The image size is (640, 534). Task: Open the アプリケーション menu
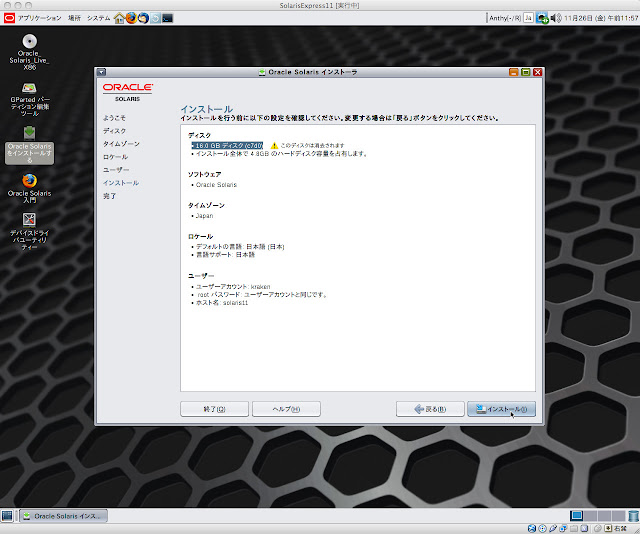pos(39,18)
